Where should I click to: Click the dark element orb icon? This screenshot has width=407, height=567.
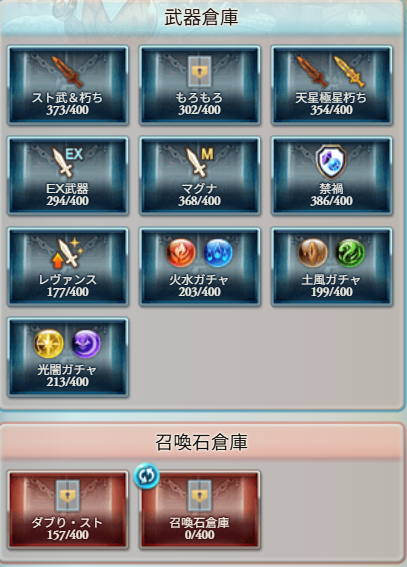[86, 343]
